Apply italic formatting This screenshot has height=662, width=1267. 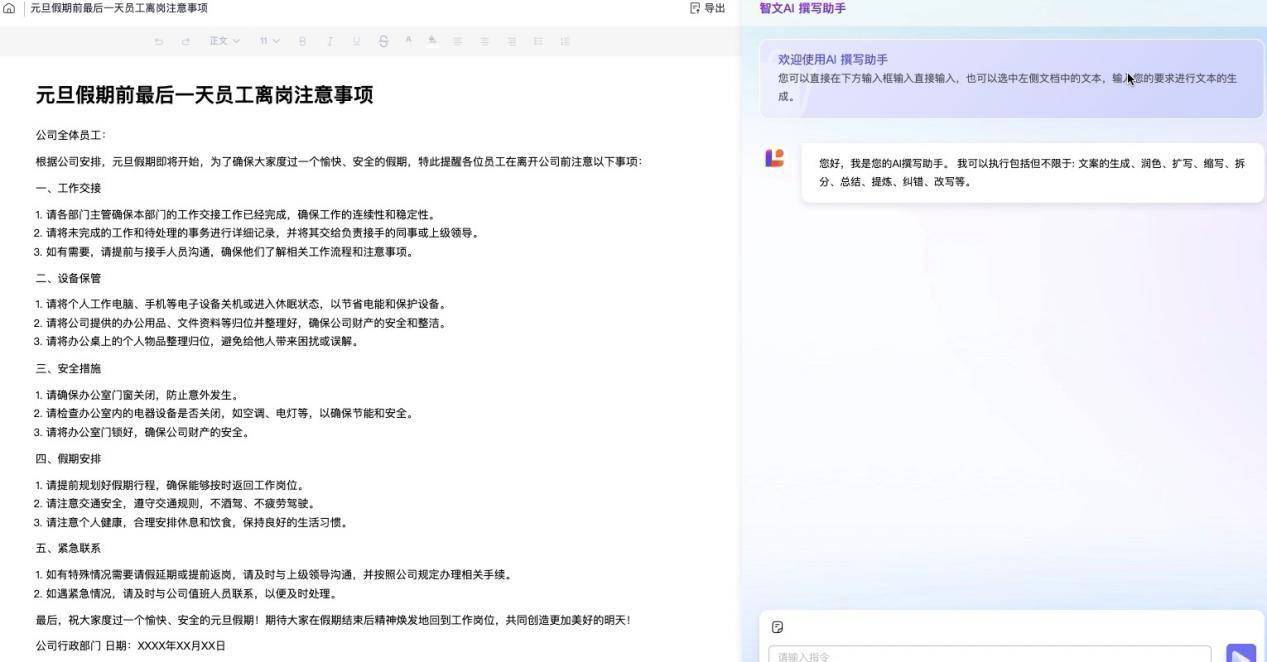point(330,41)
